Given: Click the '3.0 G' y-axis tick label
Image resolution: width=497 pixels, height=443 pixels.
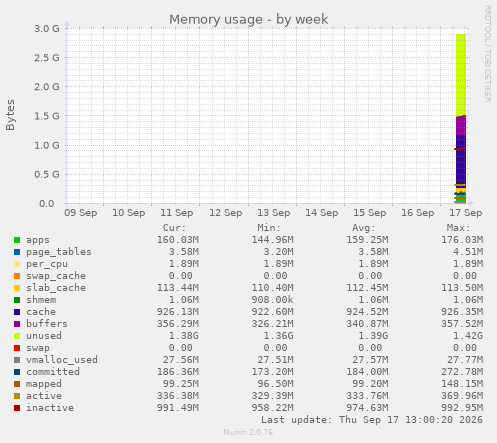Looking at the screenshot, I should pyautogui.click(x=47, y=29).
